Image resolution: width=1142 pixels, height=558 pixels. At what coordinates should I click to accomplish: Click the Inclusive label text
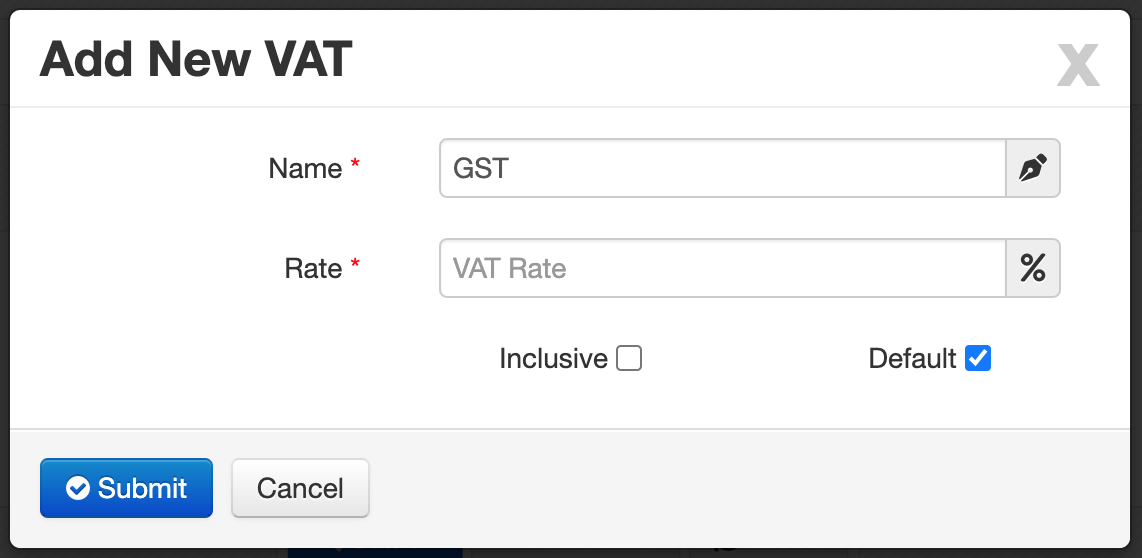[554, 358]
